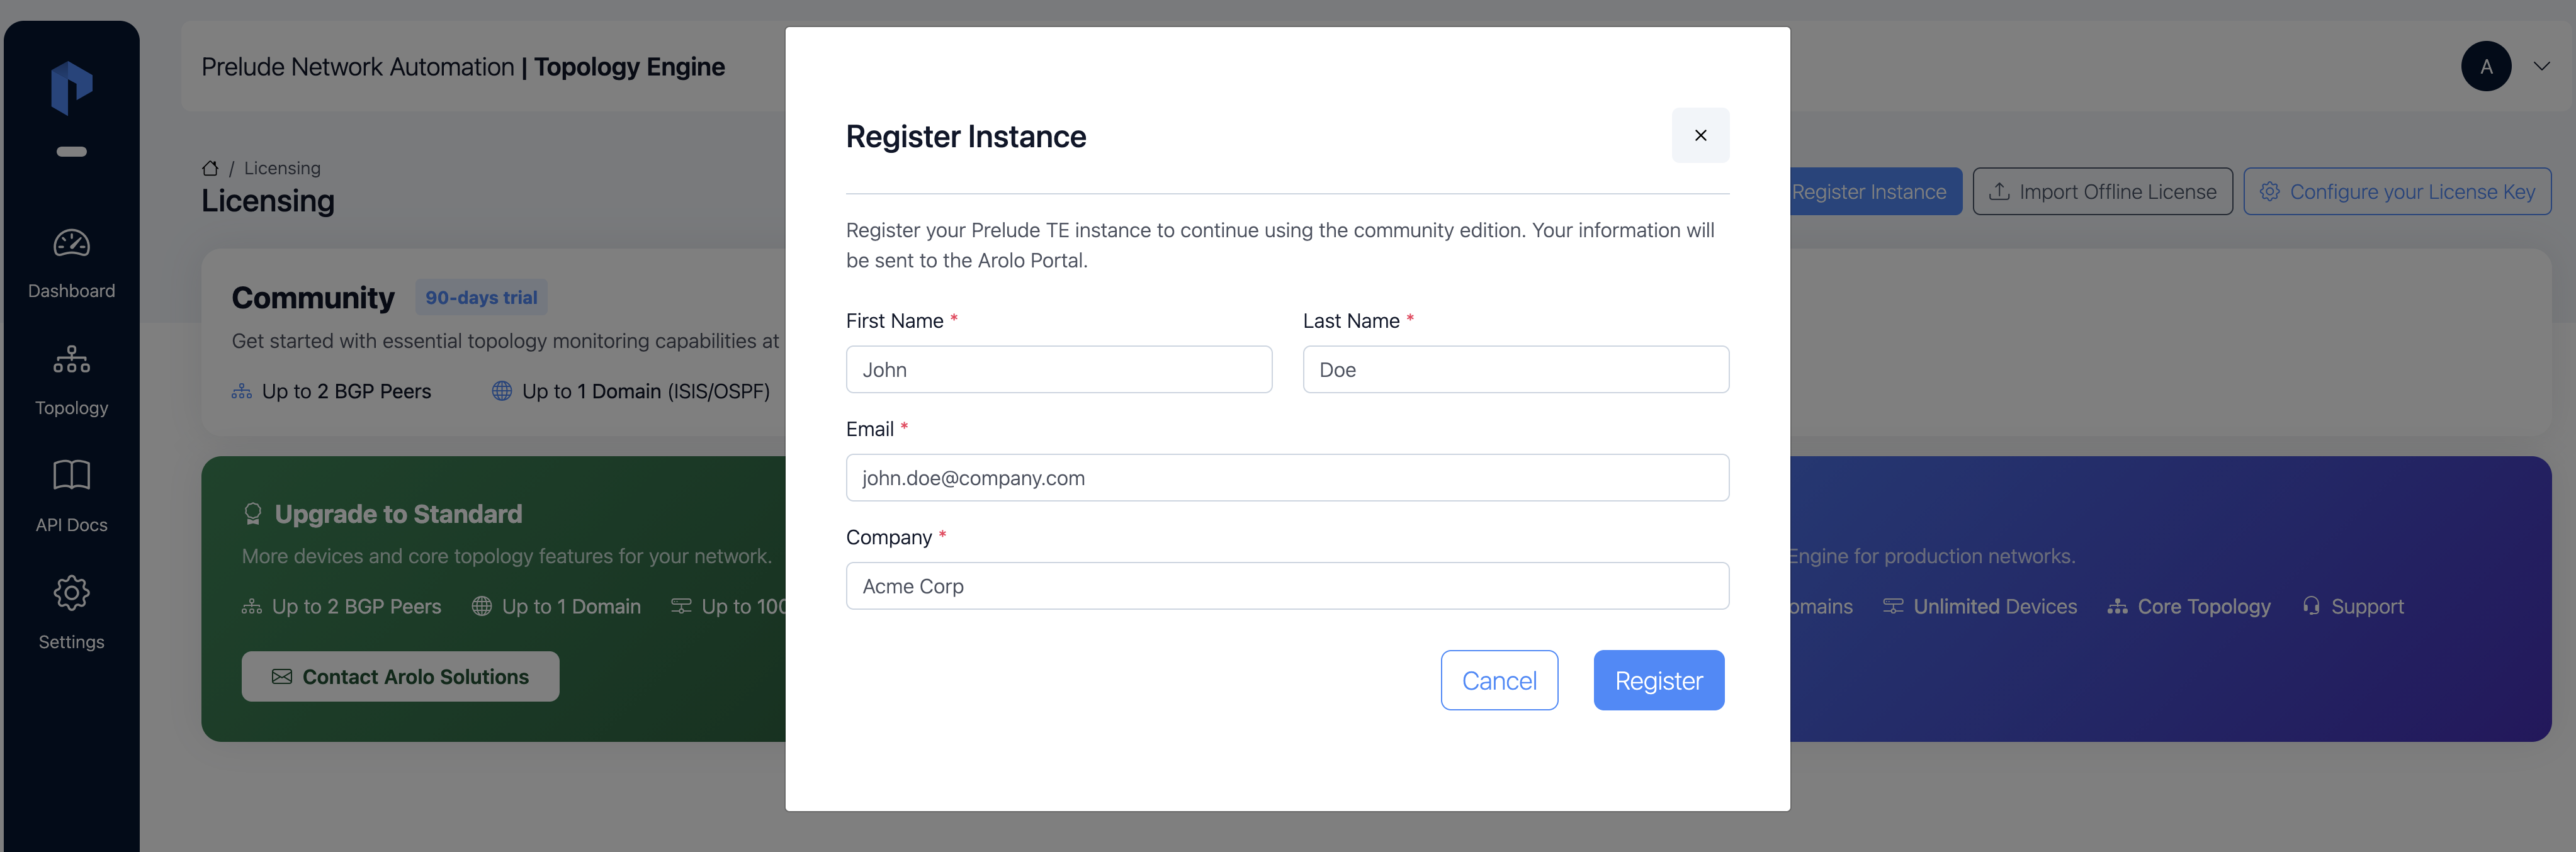Click the Unlimited Devices text
Viewport: 2576px width, 852px height.
[x=1995, y=606]
